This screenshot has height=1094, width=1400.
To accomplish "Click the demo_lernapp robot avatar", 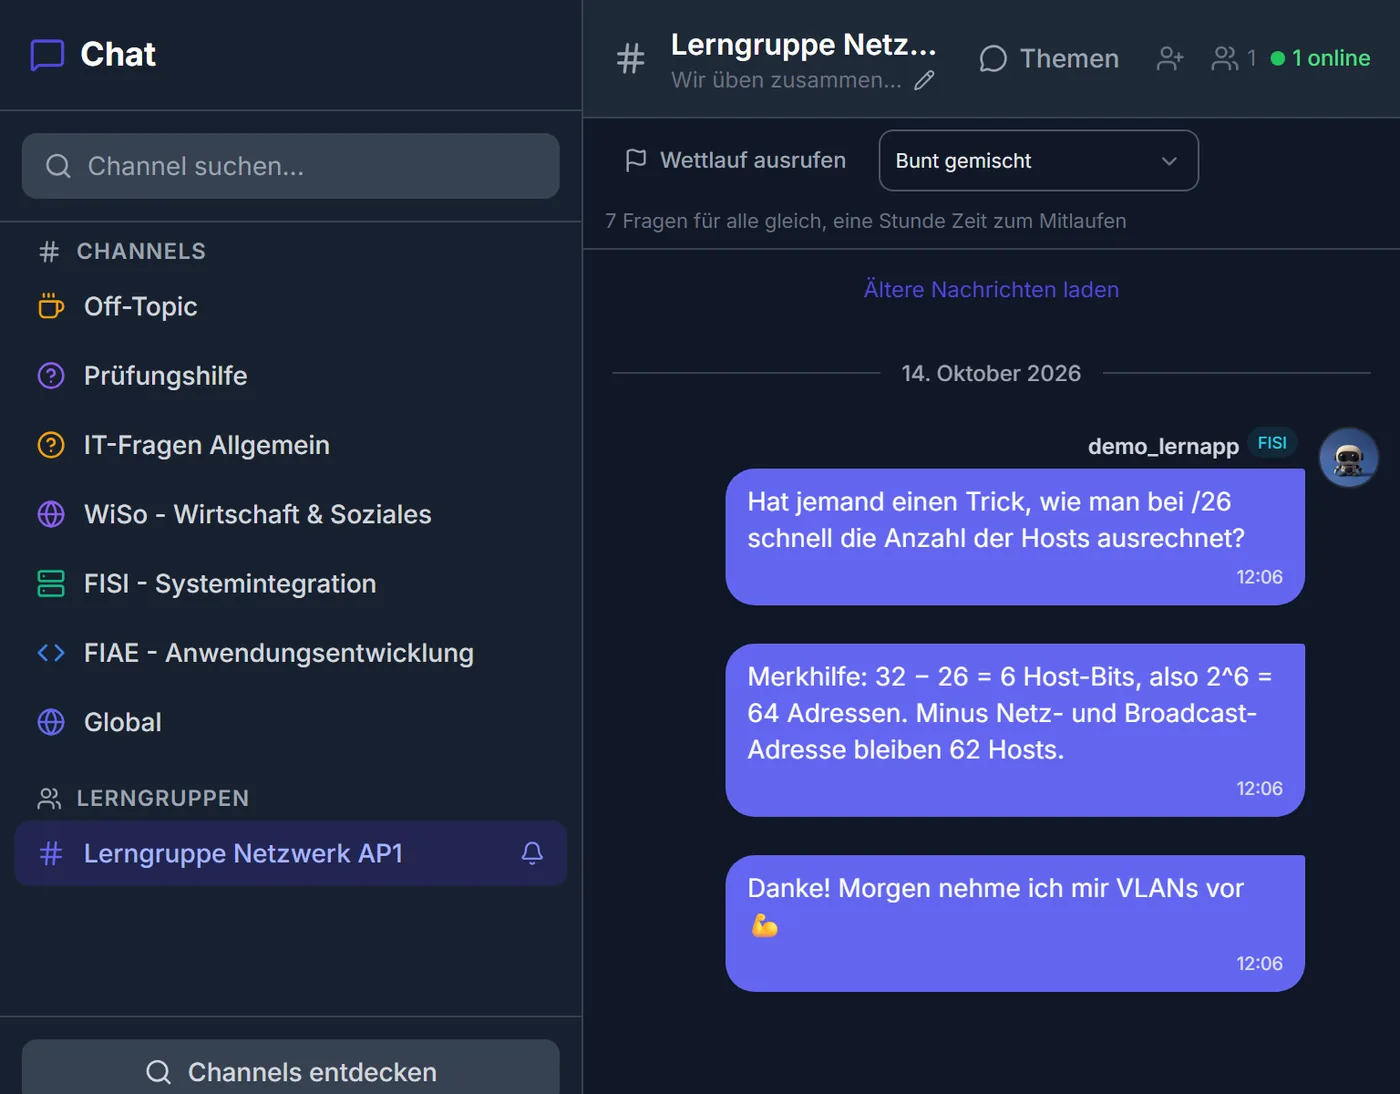I will point(1349,458).
